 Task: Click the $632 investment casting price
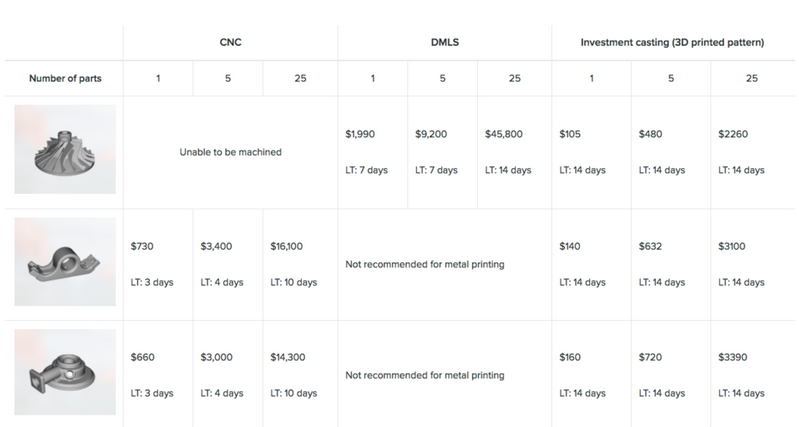point(651,246)
